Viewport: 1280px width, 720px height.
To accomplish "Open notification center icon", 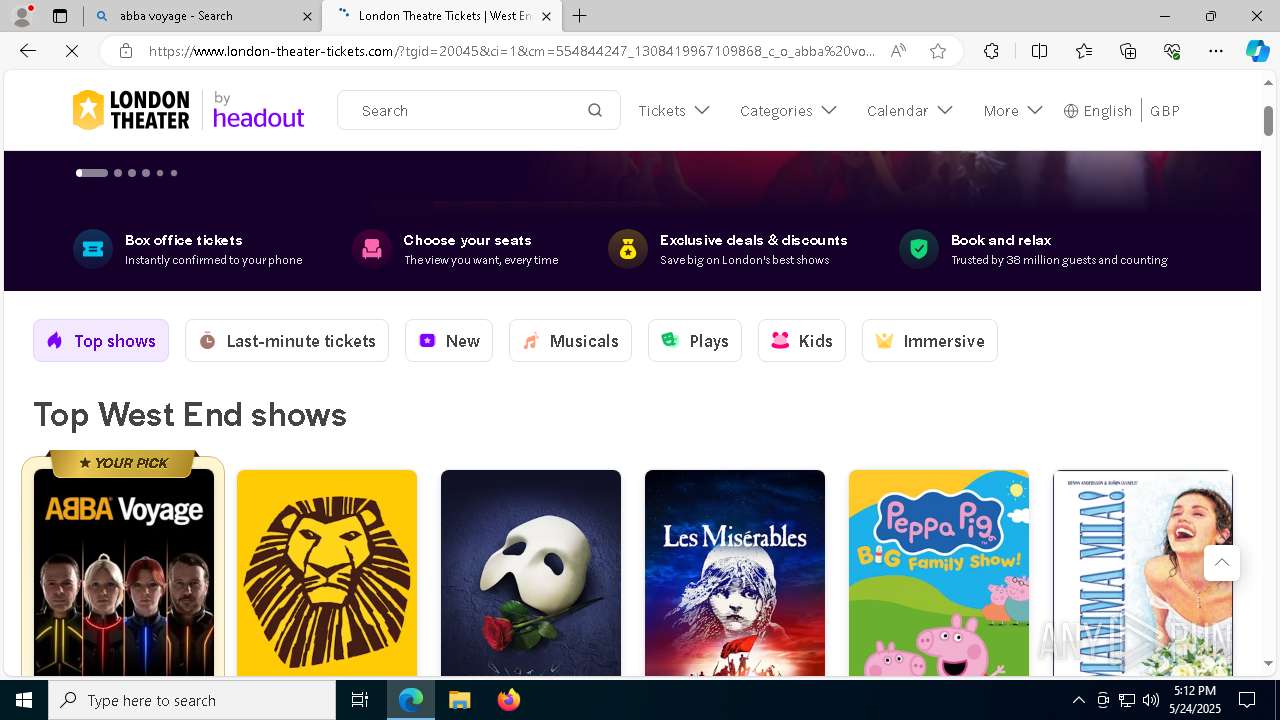I will (x=1247, y=700).
